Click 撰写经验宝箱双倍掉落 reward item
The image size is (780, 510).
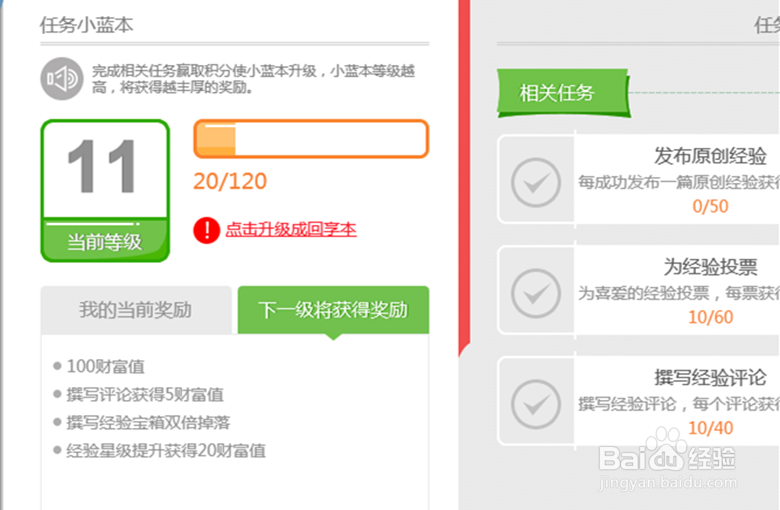point(148,423)
